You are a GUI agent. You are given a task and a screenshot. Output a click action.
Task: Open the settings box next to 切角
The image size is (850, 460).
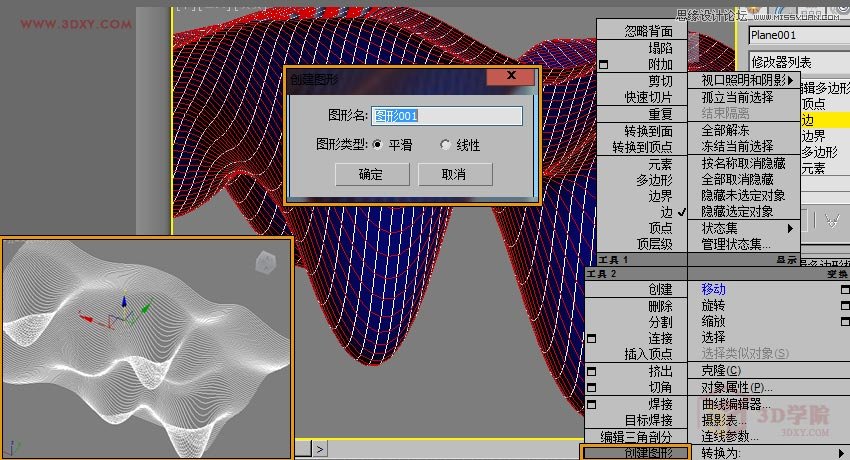(x=592, y=388)
